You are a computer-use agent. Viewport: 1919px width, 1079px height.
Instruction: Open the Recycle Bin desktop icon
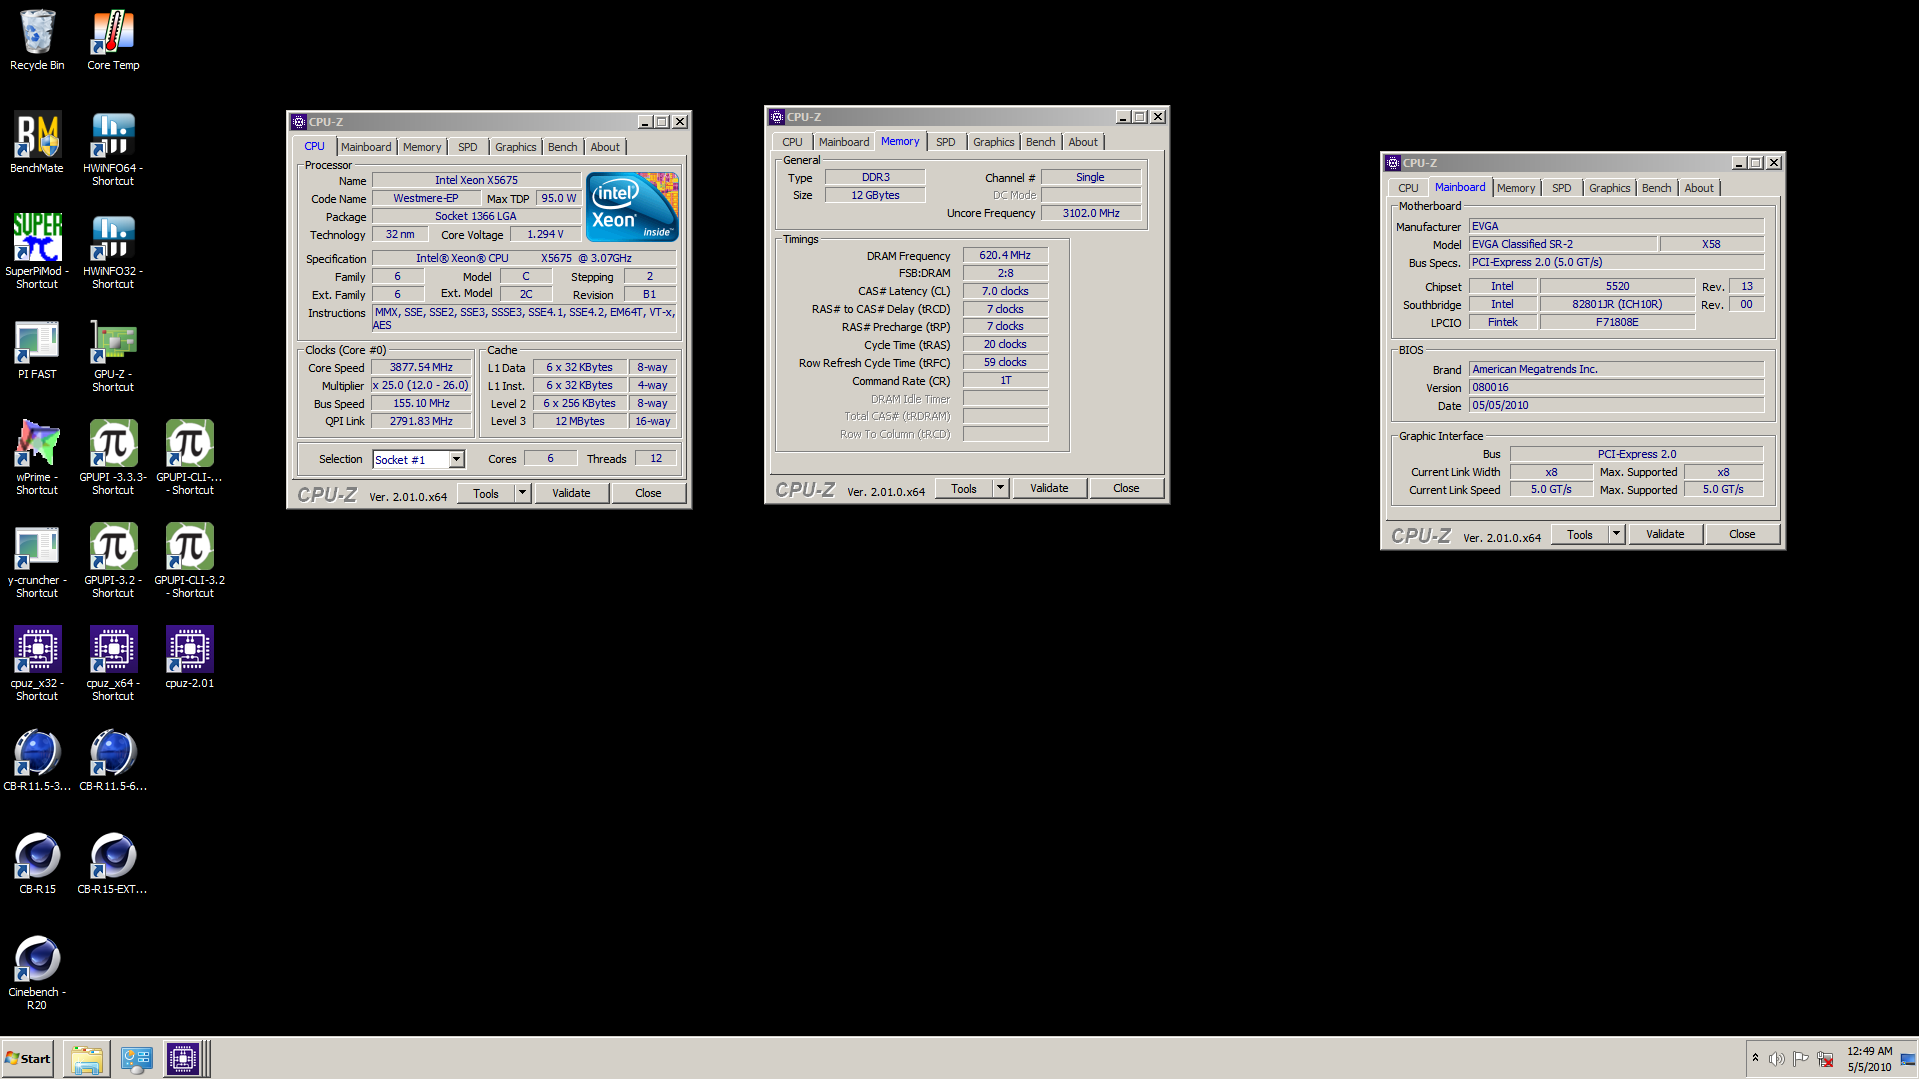37,40
